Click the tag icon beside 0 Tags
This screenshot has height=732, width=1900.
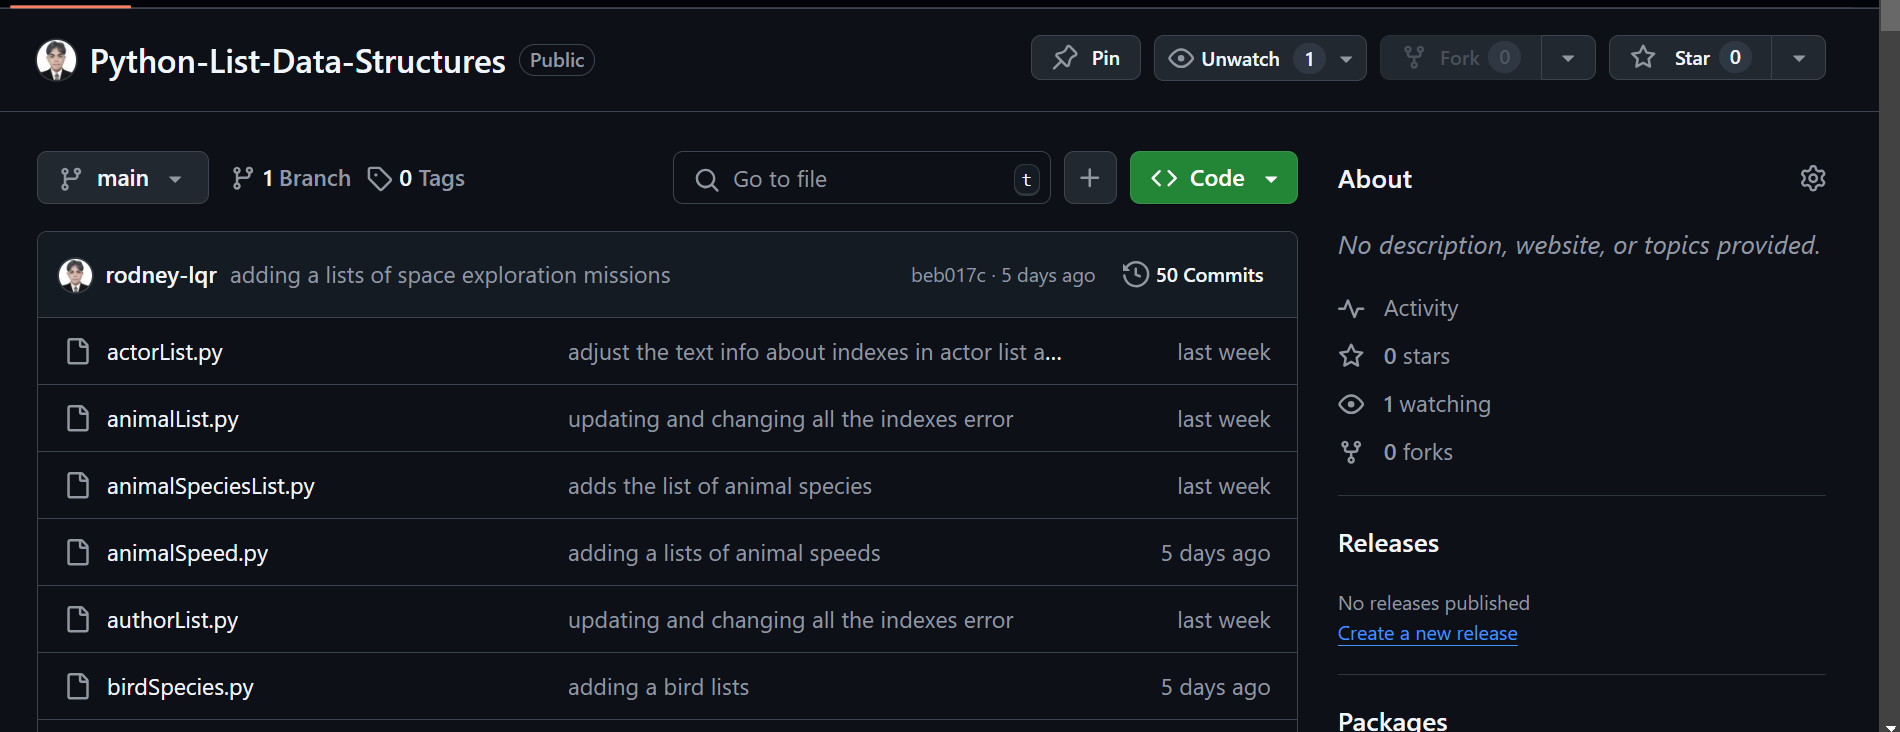(379, 178)
